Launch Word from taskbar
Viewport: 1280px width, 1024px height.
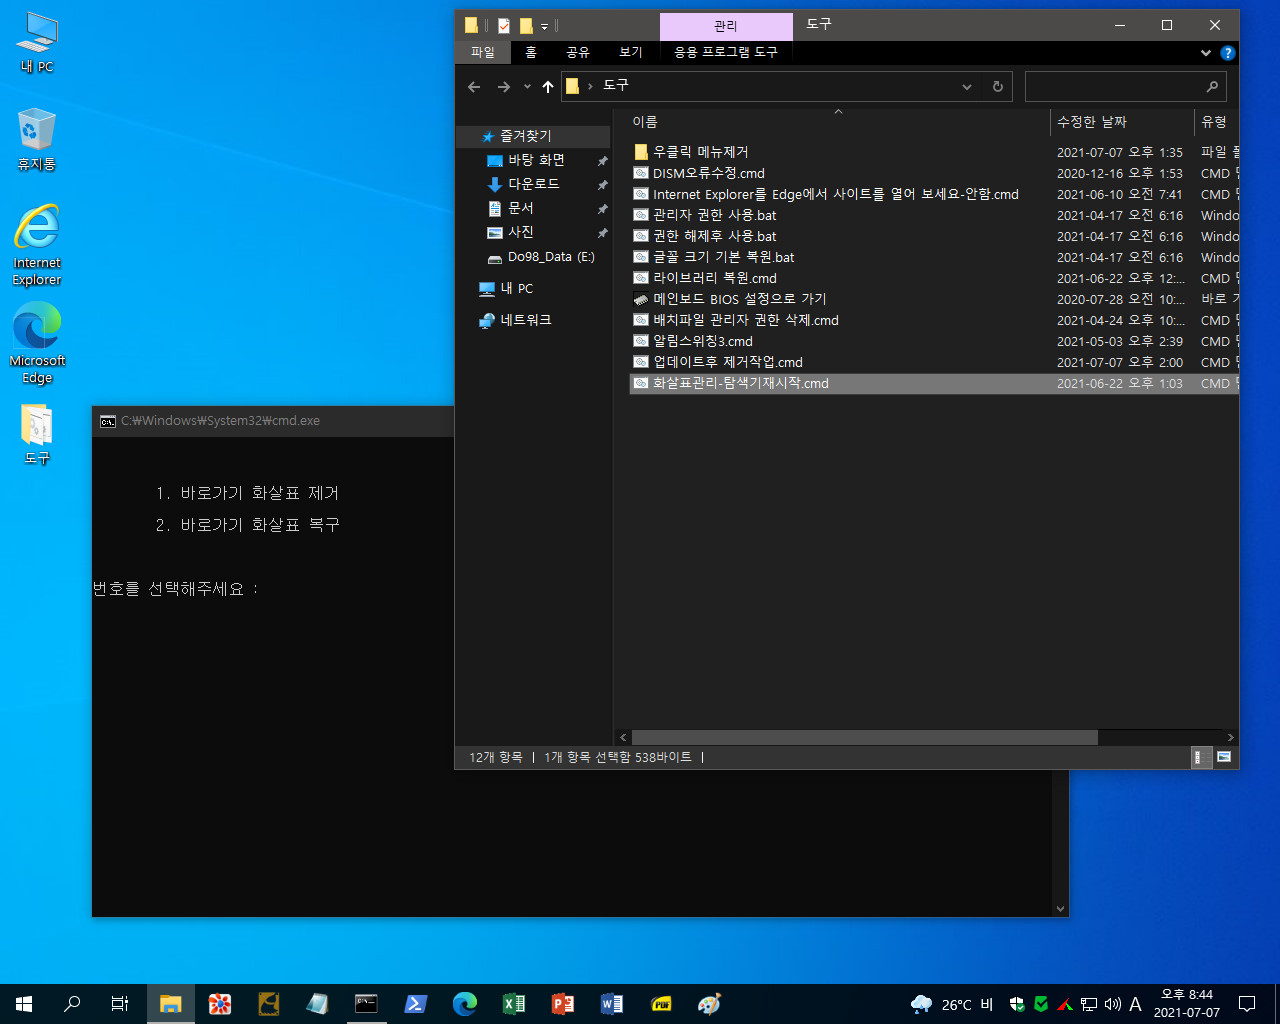(x=612, y=1004)
